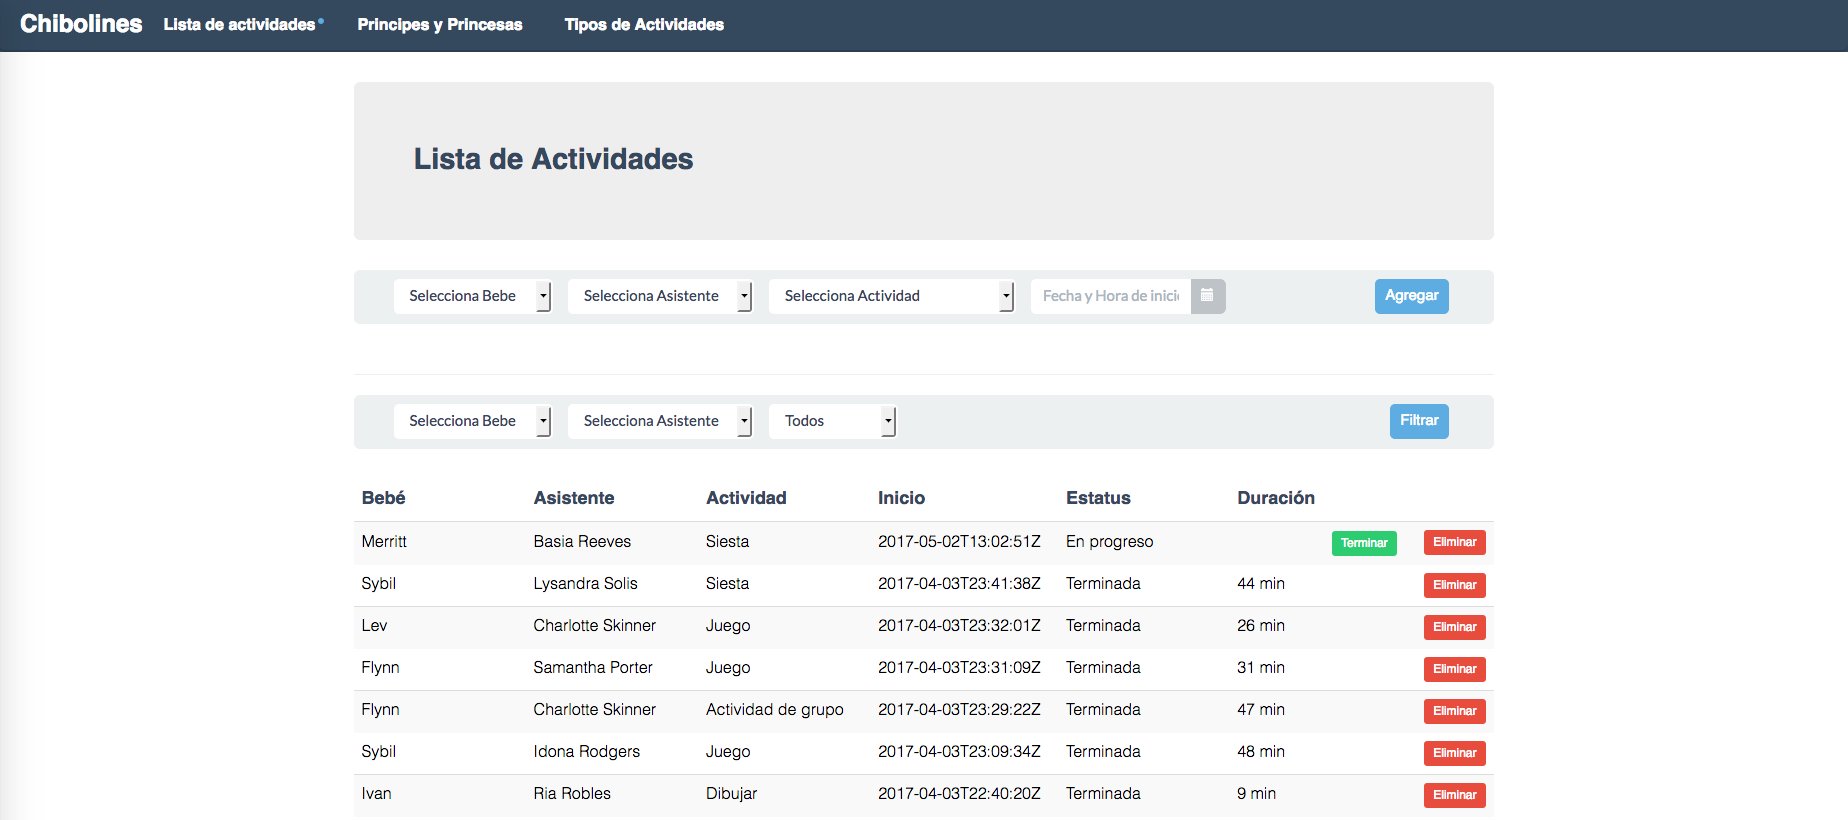
Task: Select assistant name Lysandra Solis
Action: [x=585, y=584]
